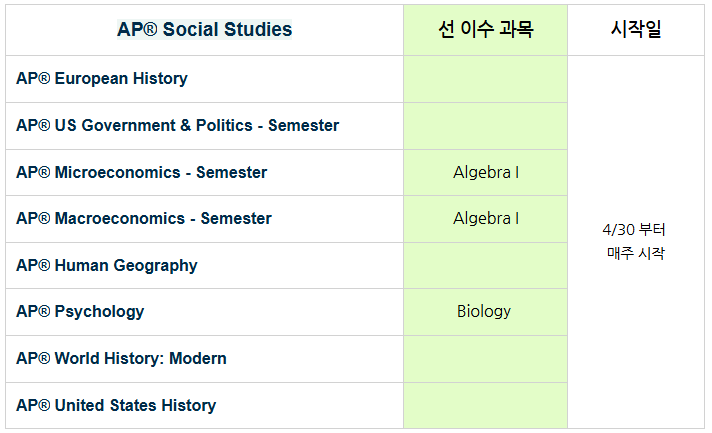Click AP® Human Geography course

(107, 266)
